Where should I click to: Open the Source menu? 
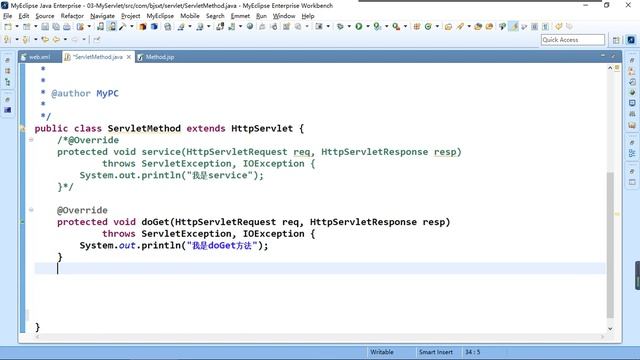[44, 16]
